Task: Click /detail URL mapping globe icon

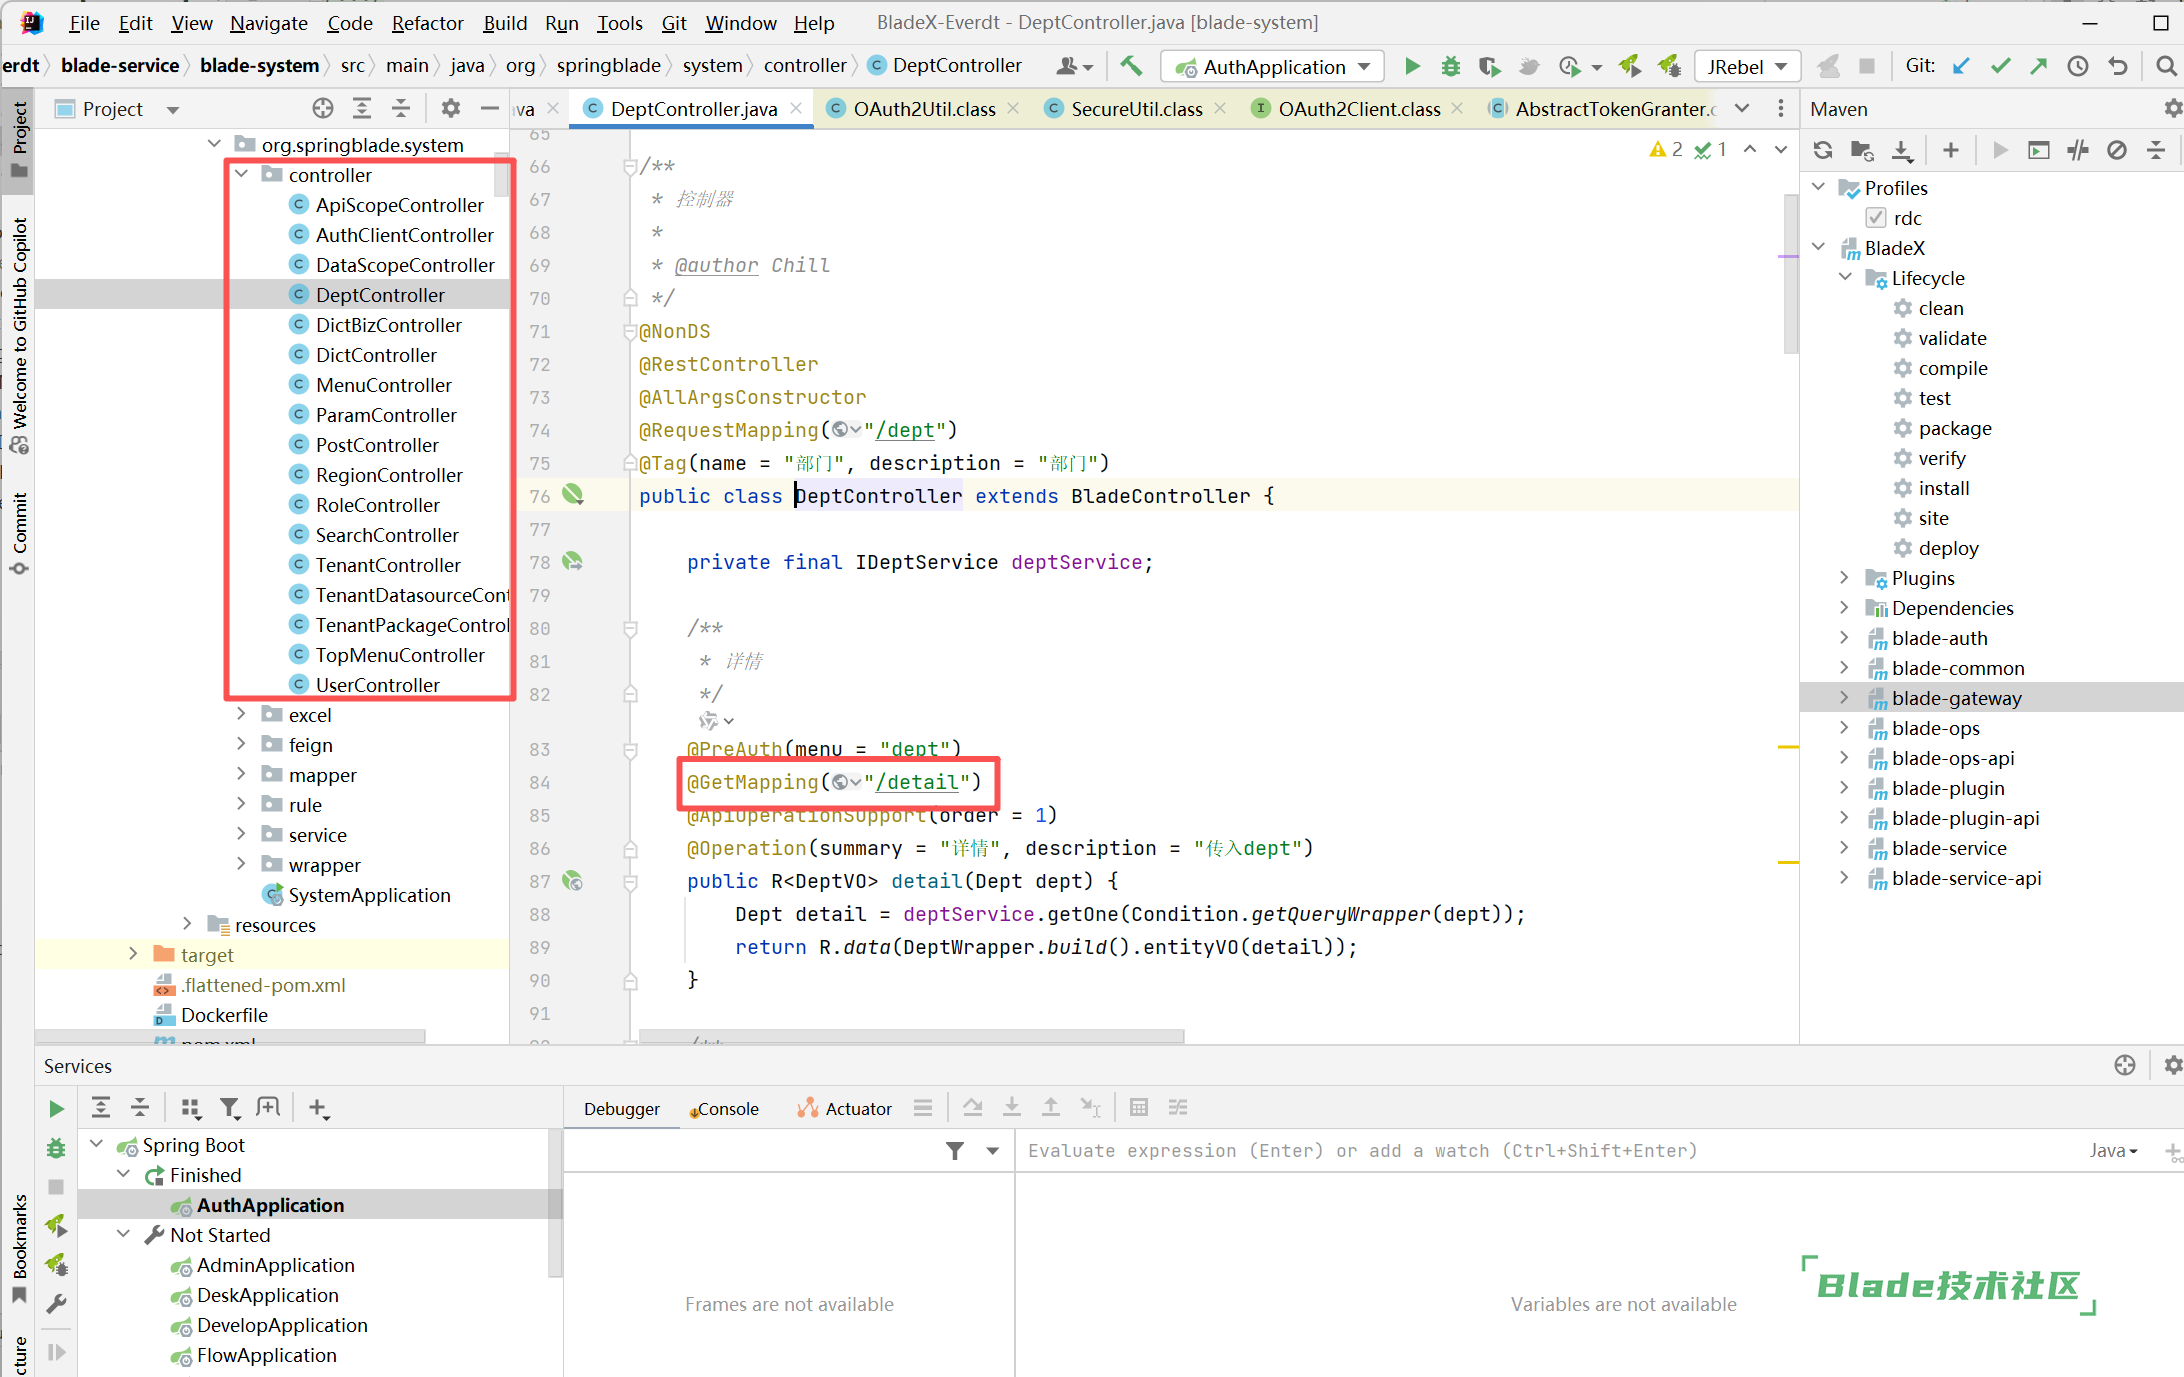Action: click(x=840, y=782)
